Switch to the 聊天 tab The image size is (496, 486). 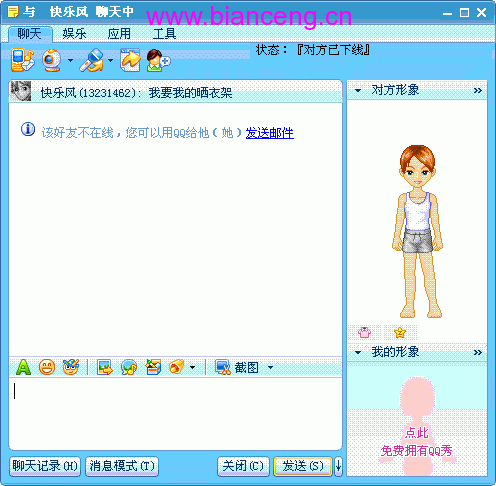tap(30, 34)
